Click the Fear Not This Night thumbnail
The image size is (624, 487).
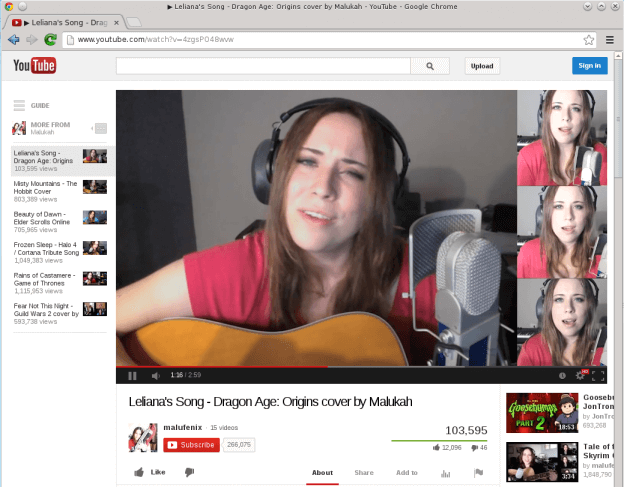pyautogui.click(x=95, y=309)
